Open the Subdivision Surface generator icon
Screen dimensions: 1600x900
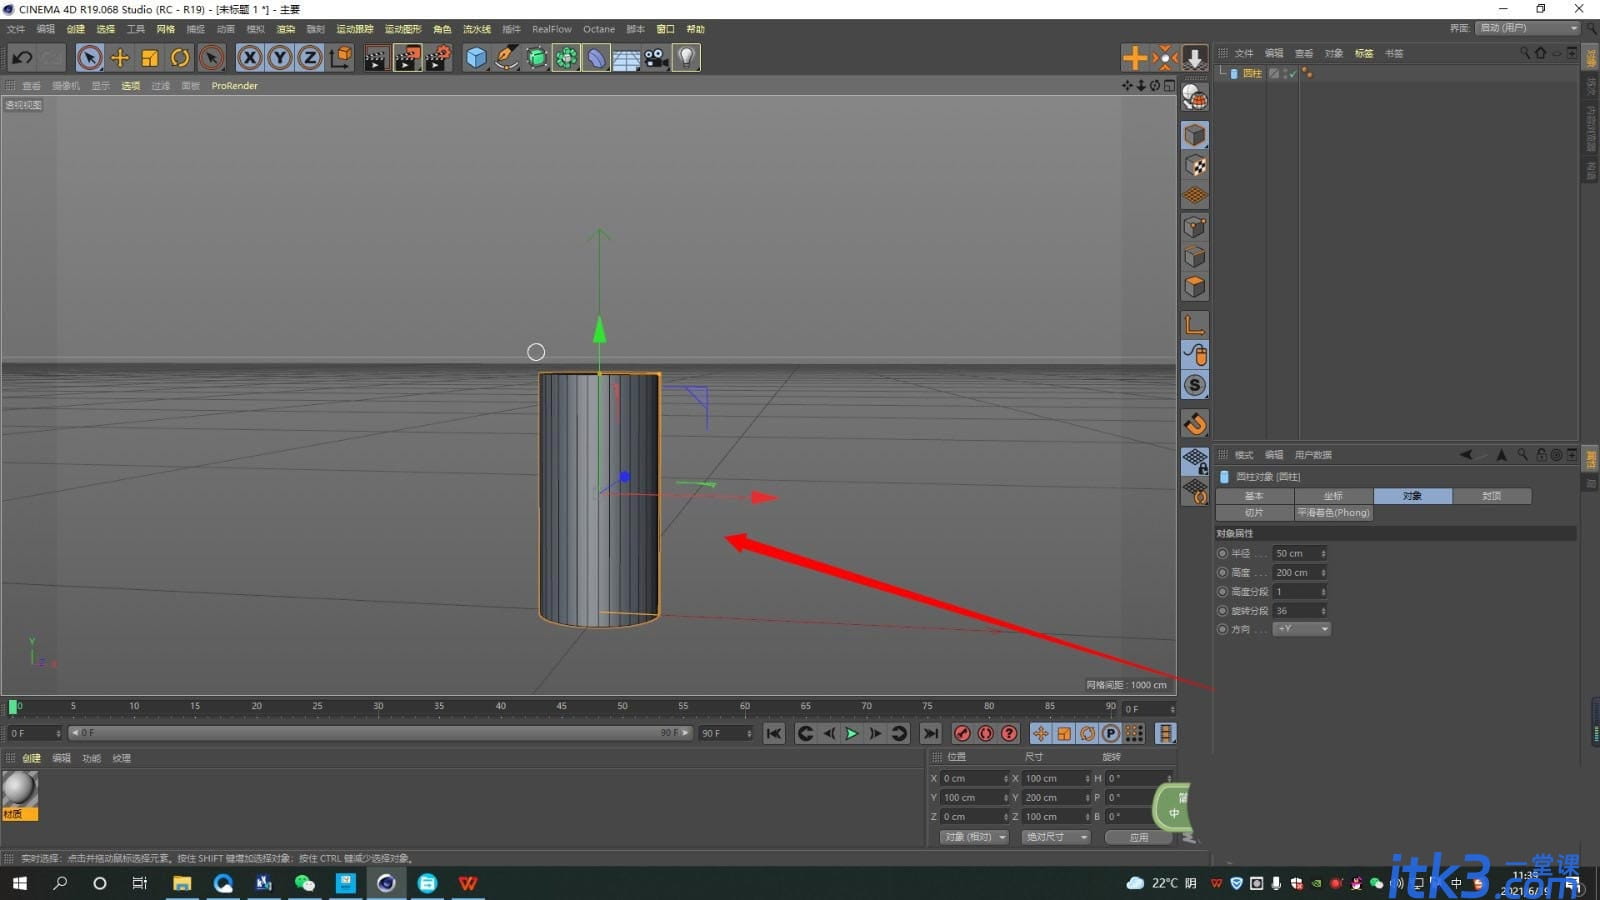coord(536,58)
